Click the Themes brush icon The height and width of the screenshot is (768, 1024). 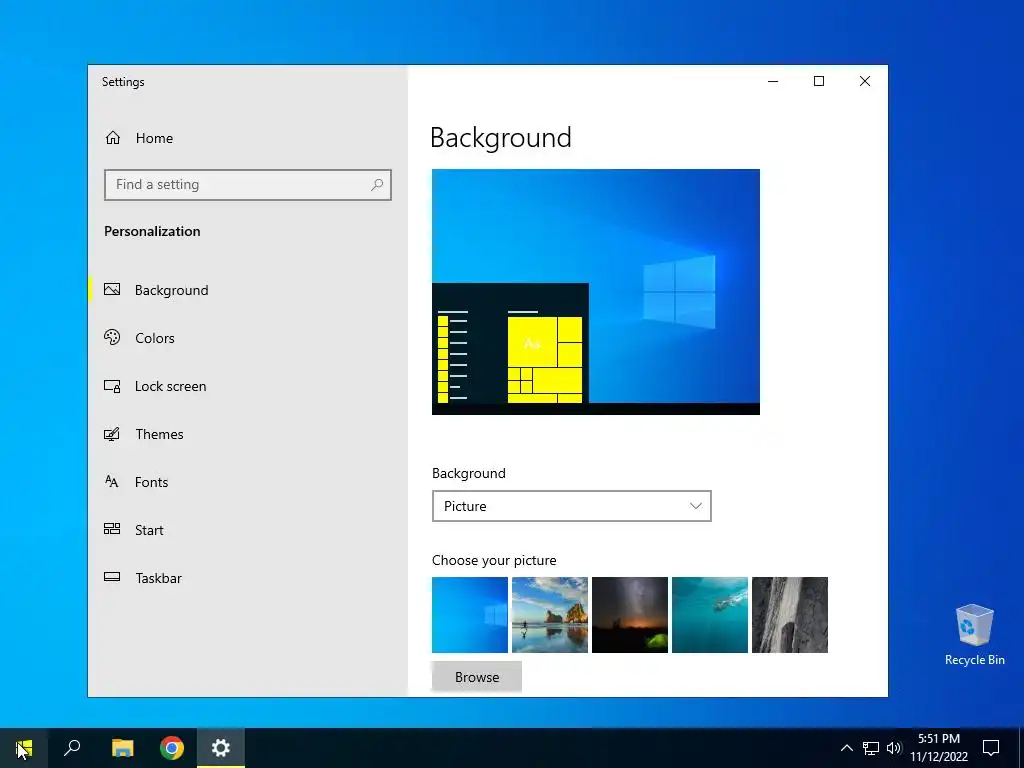112,434
